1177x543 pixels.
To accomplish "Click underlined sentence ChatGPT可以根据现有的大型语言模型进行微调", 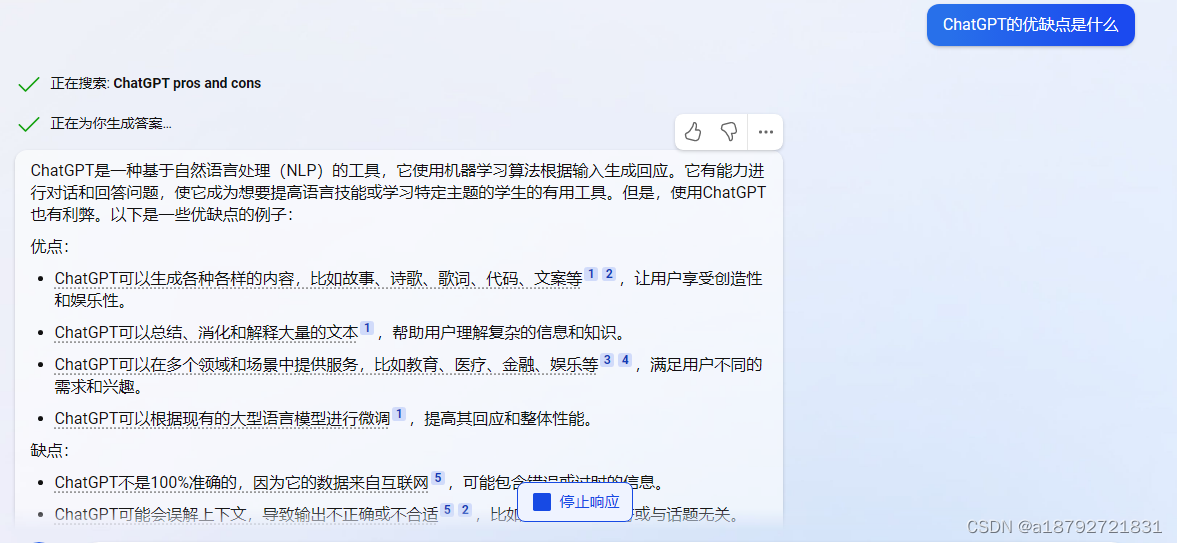I will coord(222,418).
